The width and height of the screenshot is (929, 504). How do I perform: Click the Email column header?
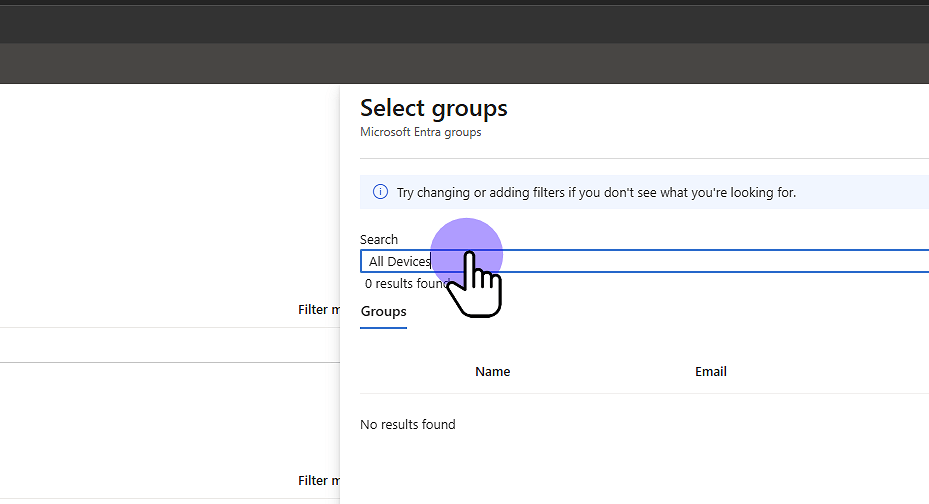click(x=710, y=371)
